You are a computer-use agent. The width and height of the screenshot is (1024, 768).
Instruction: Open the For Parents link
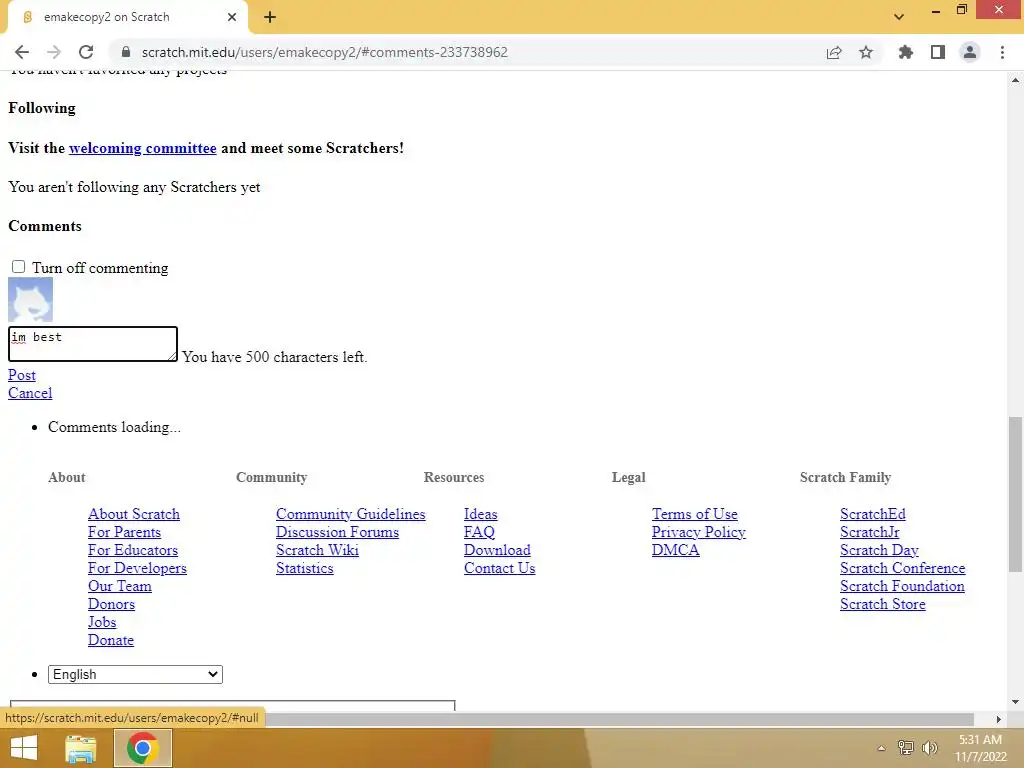[x=124, y=532]
